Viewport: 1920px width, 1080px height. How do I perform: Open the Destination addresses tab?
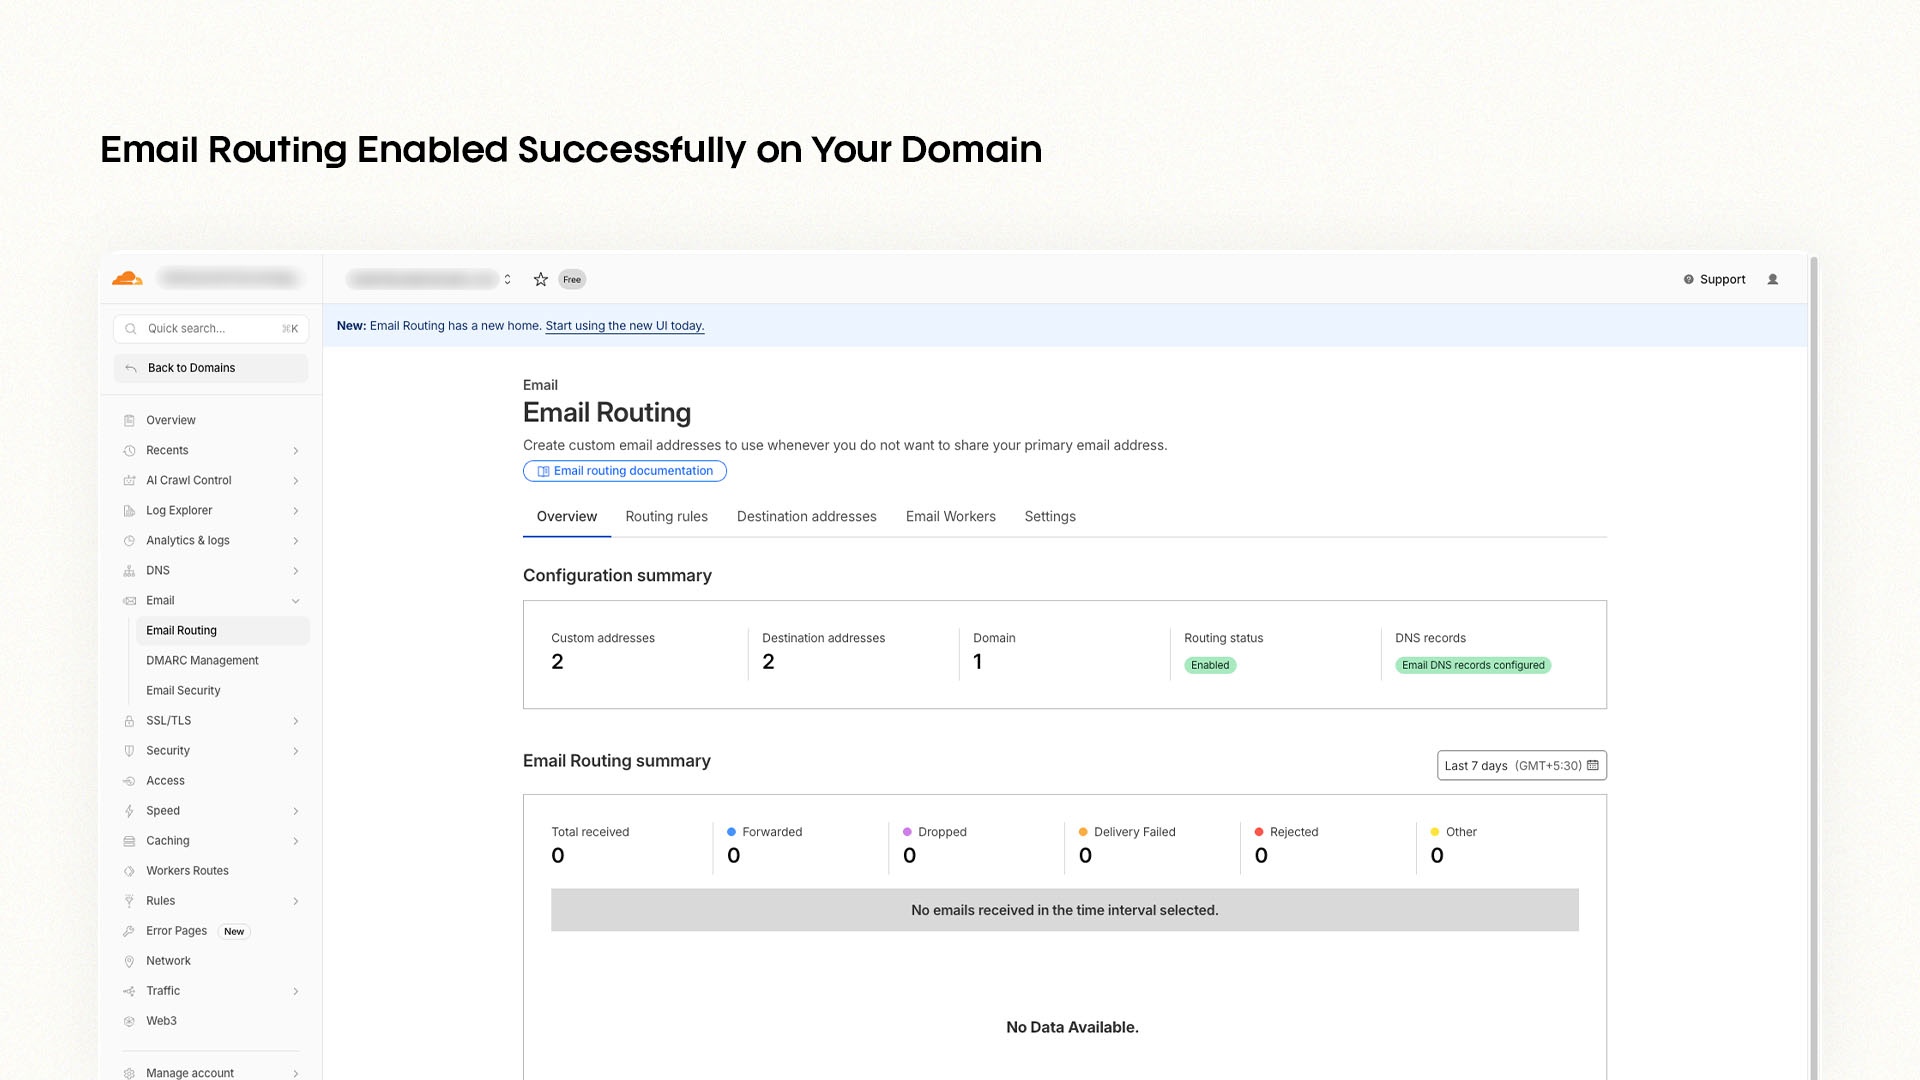click(806, 516)
